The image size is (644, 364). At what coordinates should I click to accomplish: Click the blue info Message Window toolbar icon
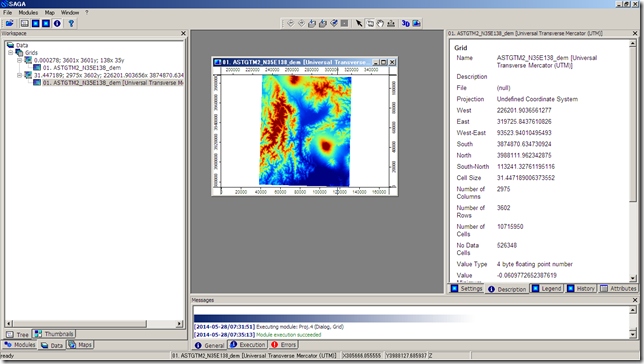click(57, 23)
